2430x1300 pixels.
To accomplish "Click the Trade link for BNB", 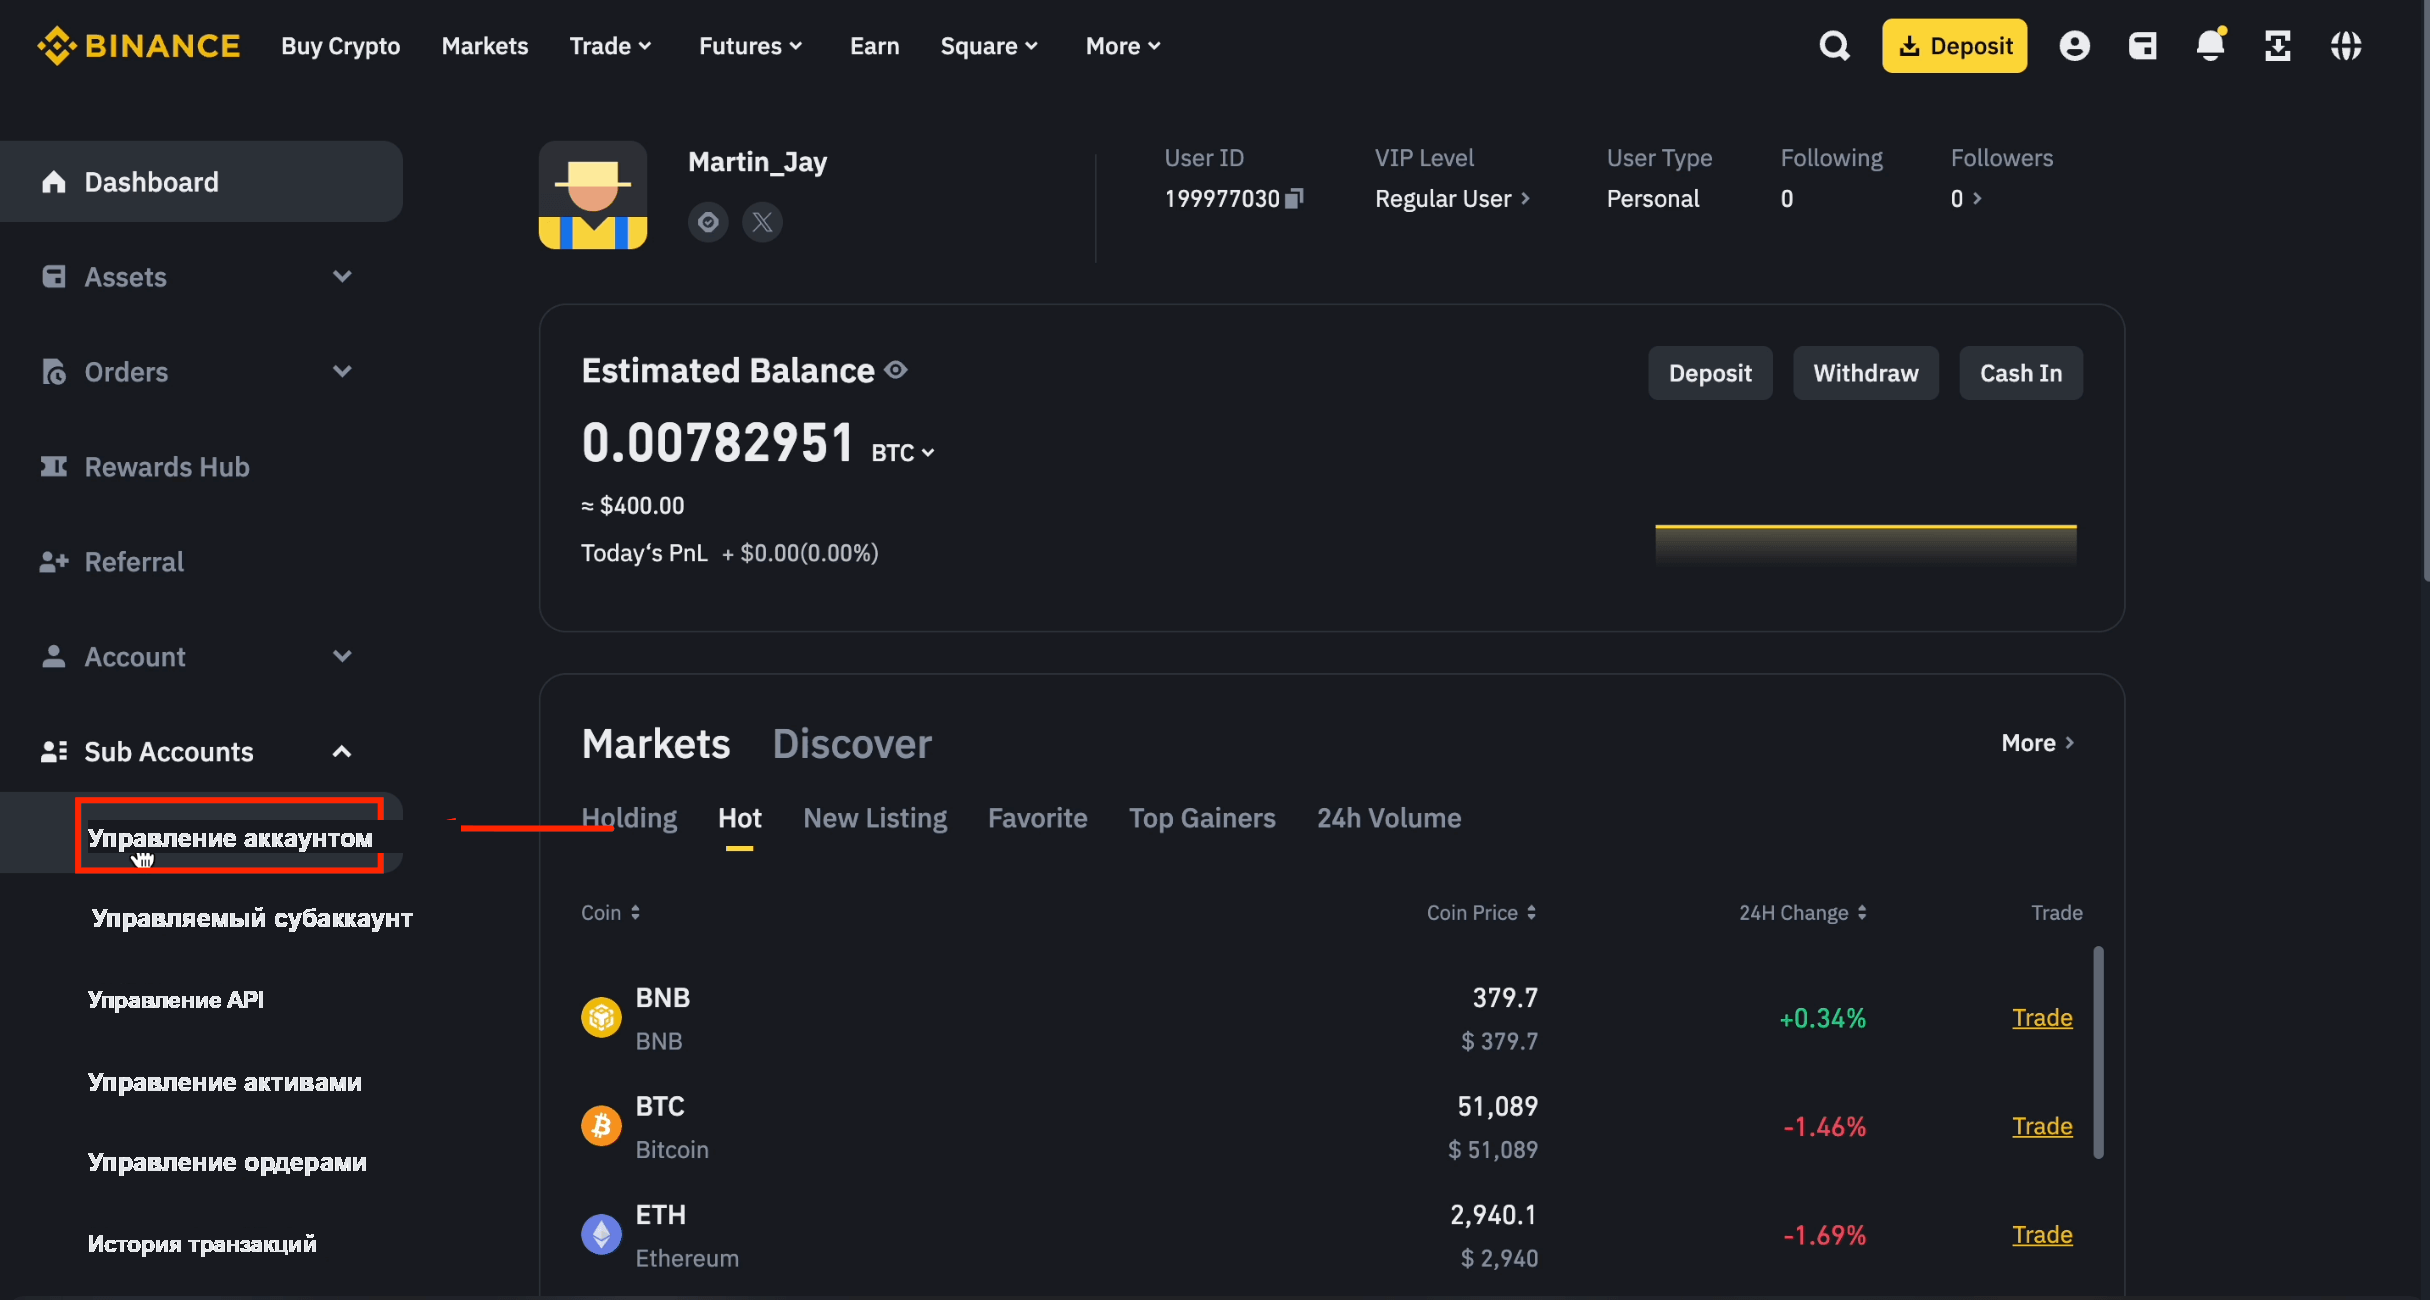I will (2042, 1018).
